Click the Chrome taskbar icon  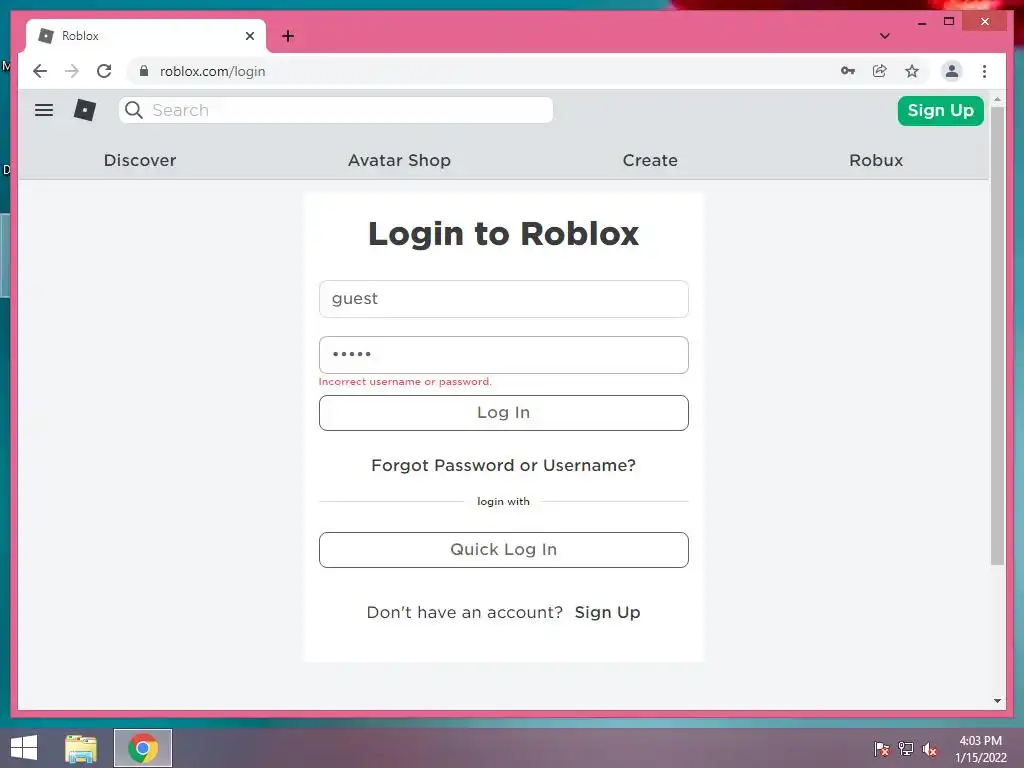pos(143,748)
